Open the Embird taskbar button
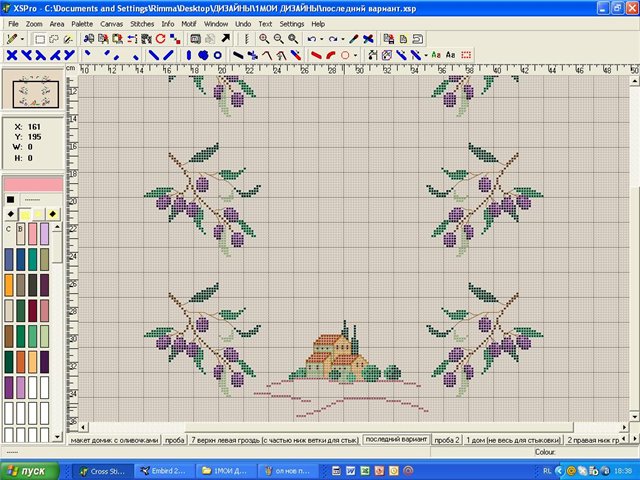640x480 pixels. point(167,470)
